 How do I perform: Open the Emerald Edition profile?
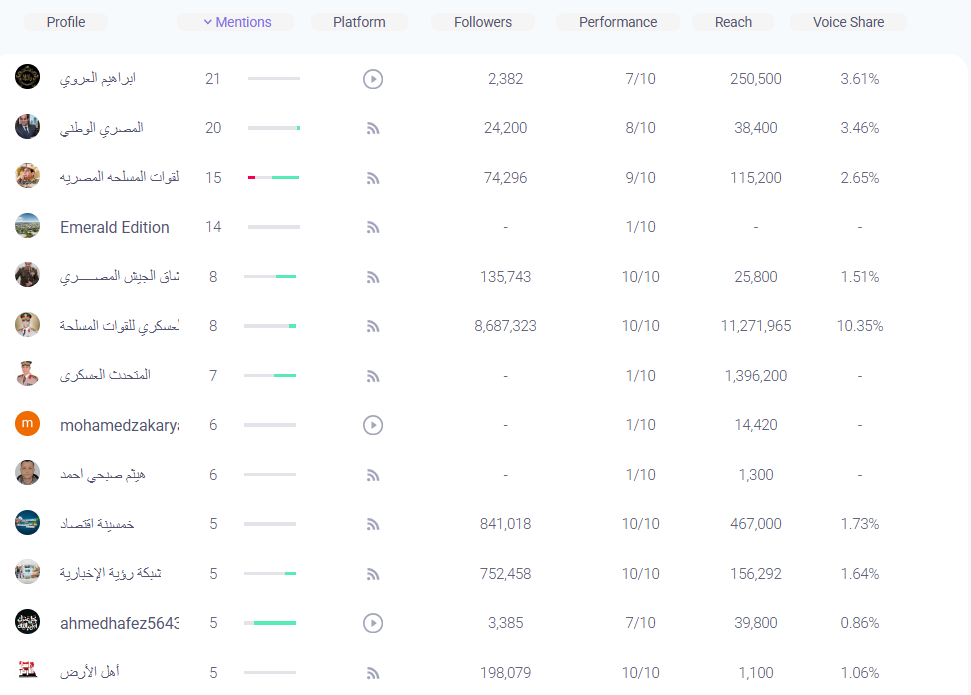(115, 227)
